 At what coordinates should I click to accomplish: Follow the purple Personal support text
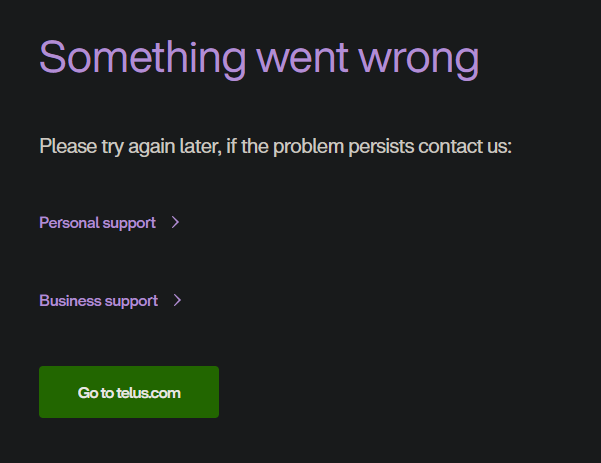pyautogui.click(x=98, y=223)
